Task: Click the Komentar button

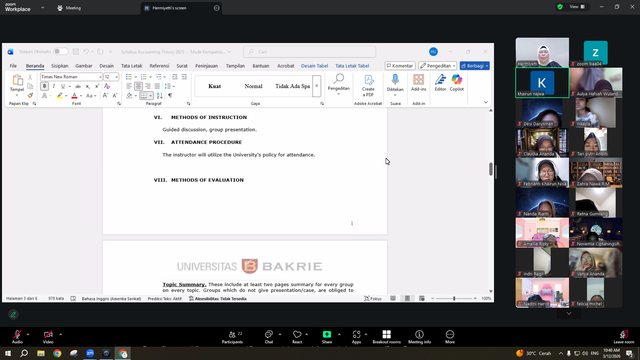Action: (400, 66)
